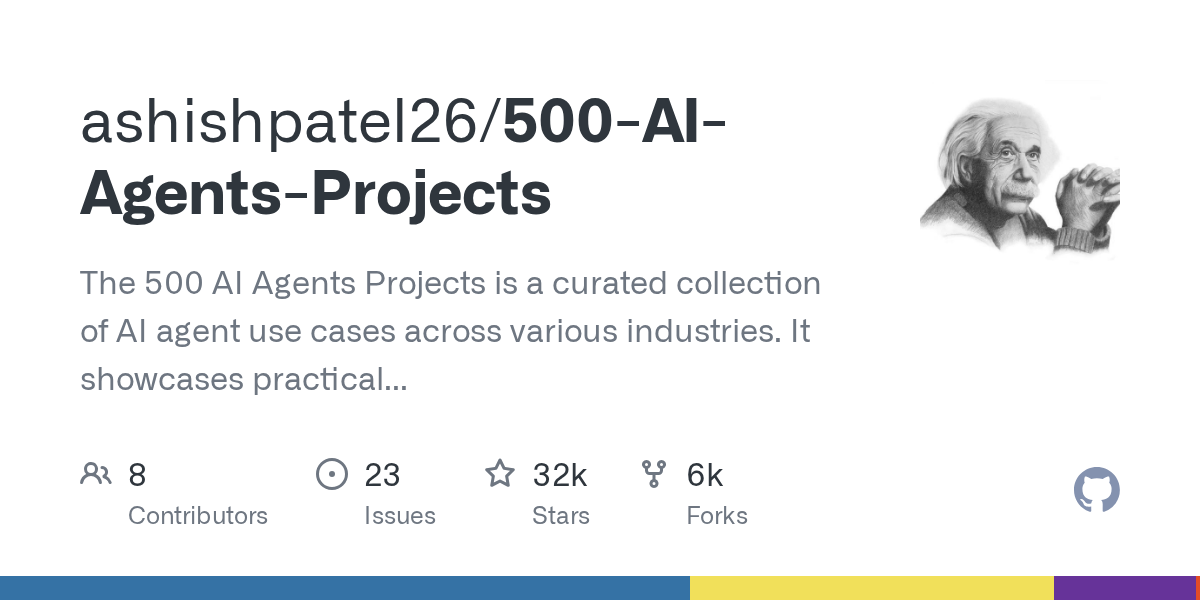1200x600 pixels.
Task: Click the 23 issues count
Action: [382, 475]
